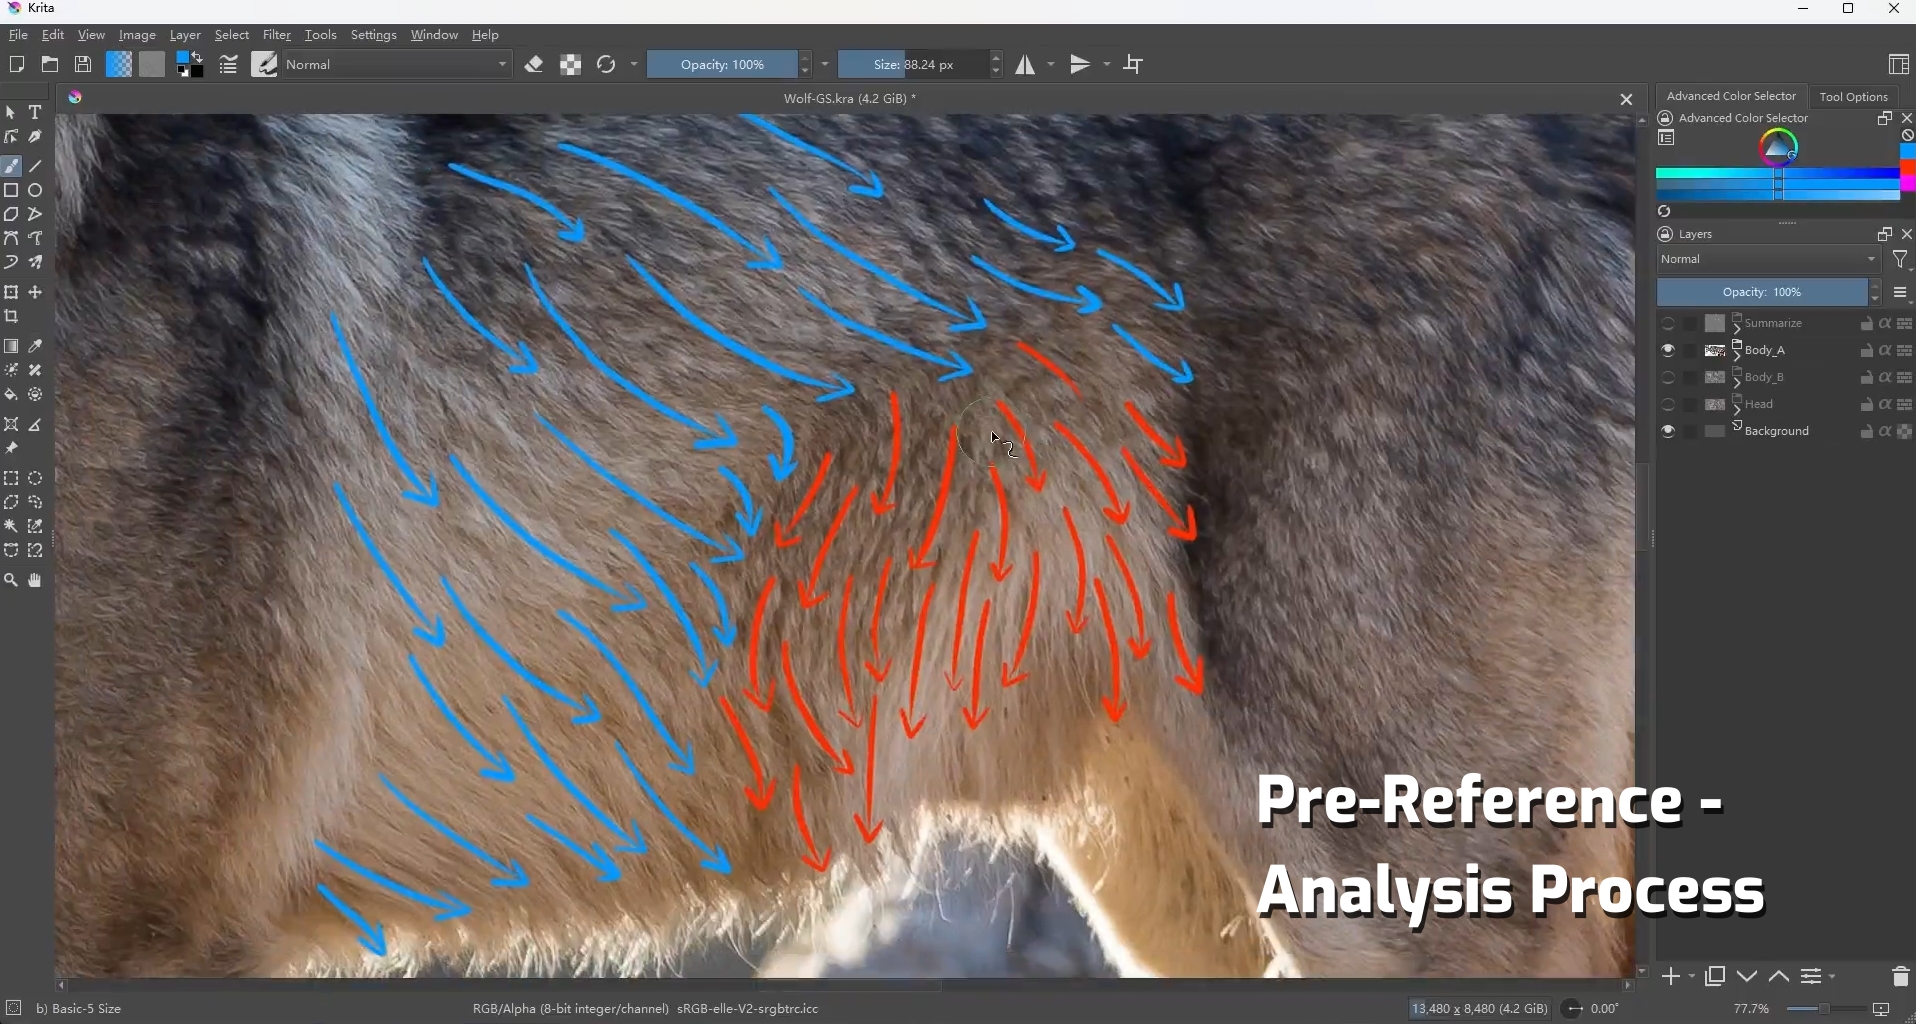The image size is (1916, 1024).
Task: Switch to the Tool Options tab
Action: 1856,97
